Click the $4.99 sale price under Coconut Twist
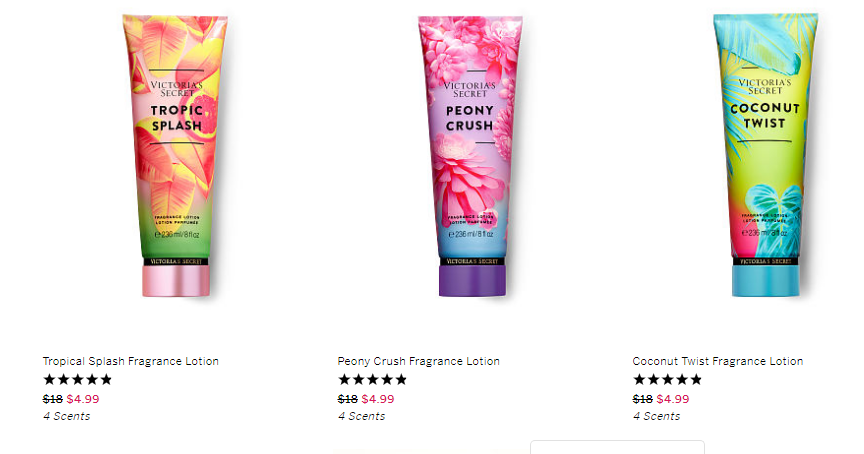864x454 pixels. coord(673,399)
